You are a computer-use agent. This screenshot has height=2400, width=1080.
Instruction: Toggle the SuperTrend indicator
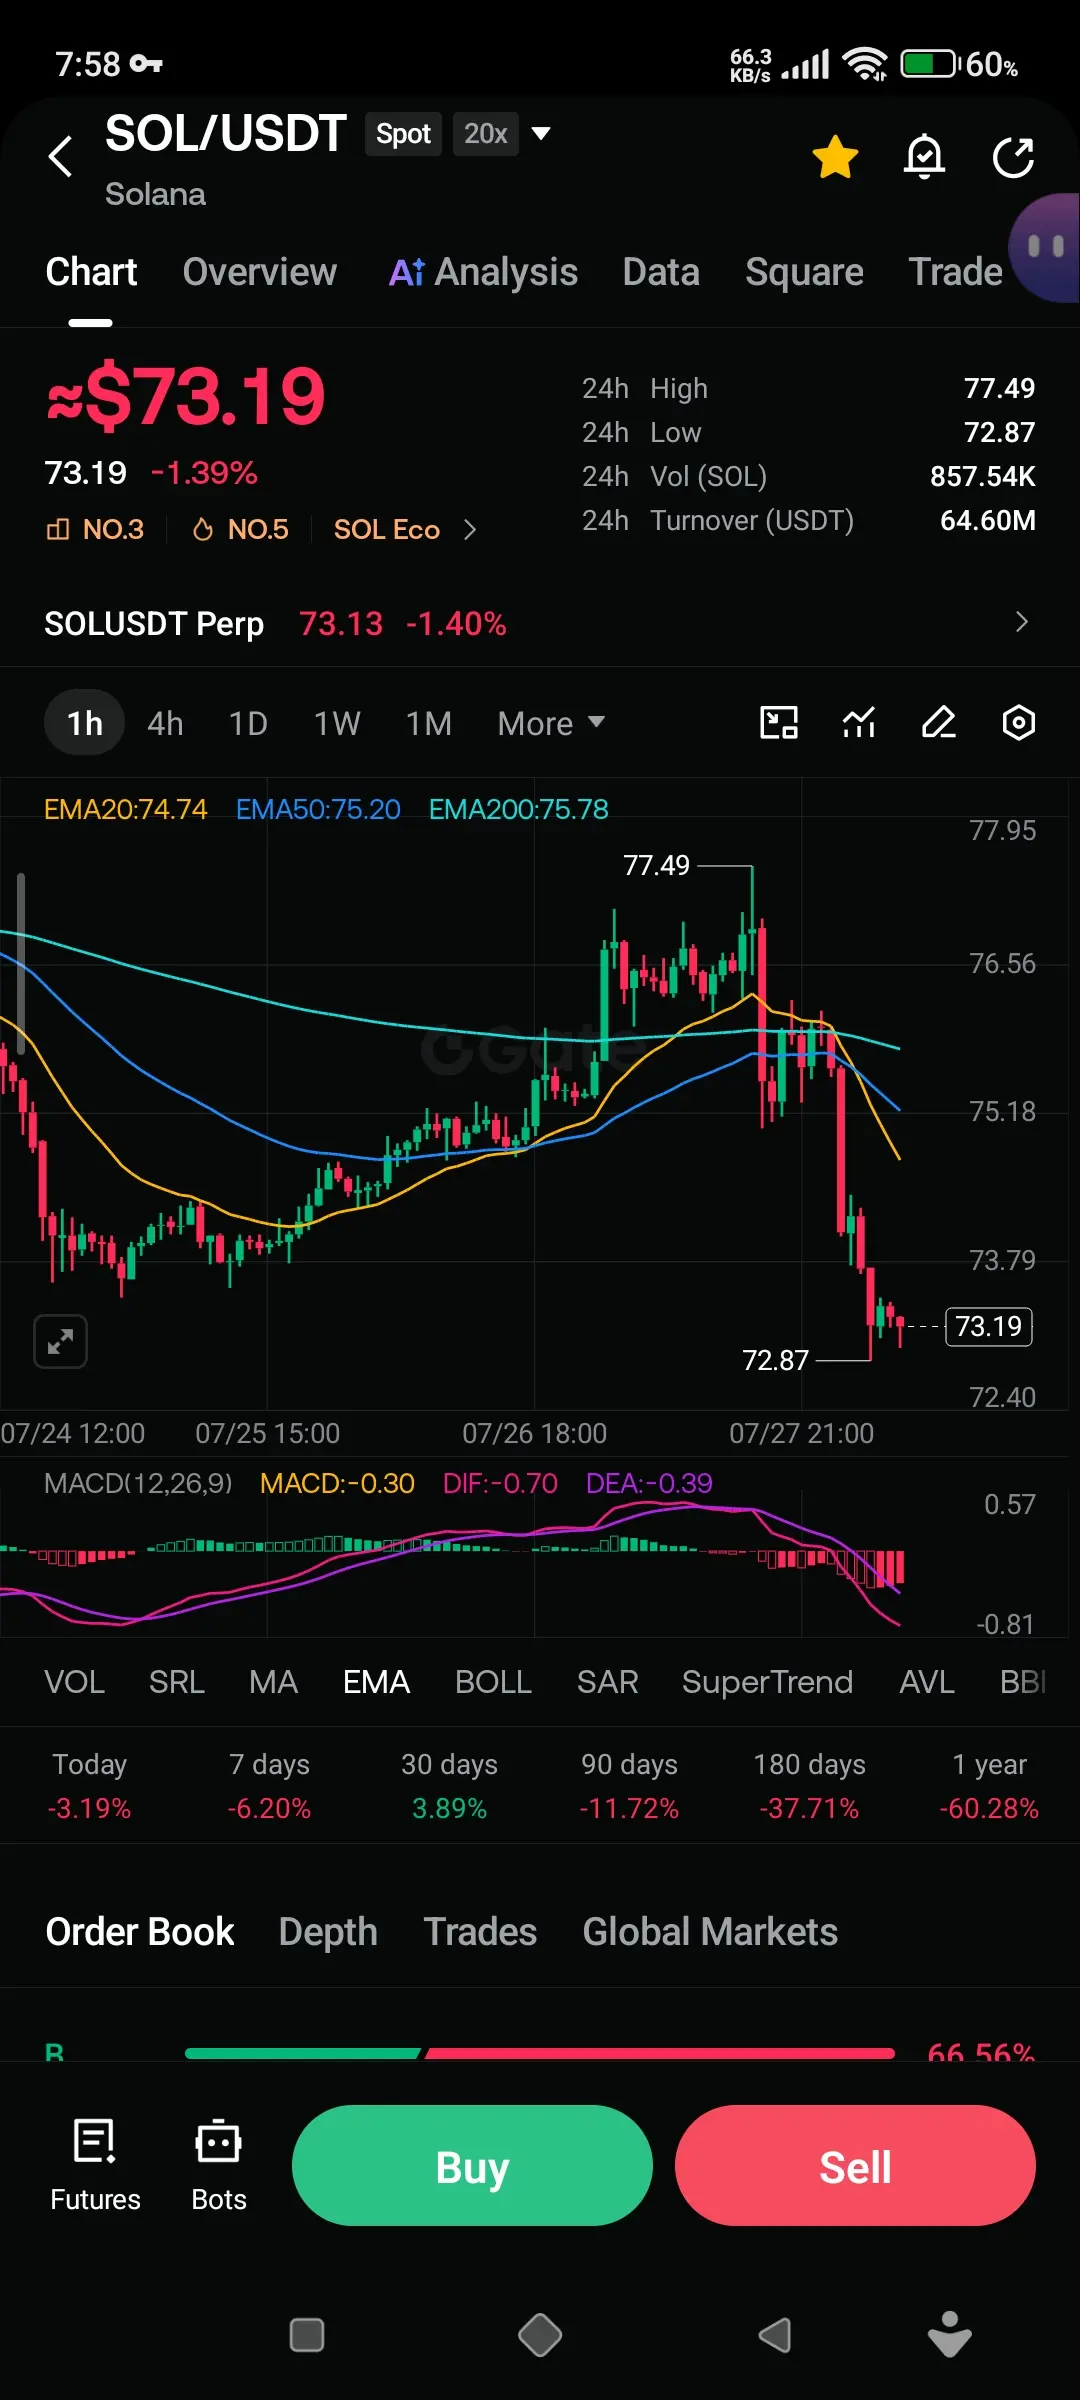pos(767,1682)
